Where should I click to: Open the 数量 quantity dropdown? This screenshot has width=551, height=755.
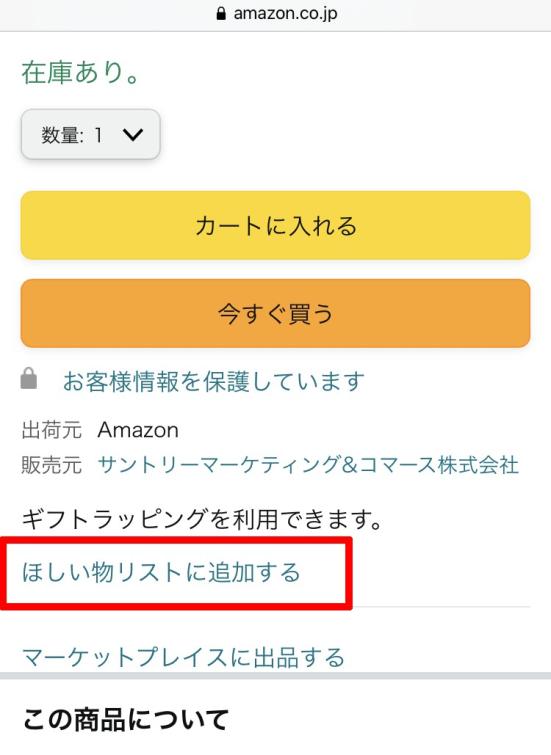(91, 134)
